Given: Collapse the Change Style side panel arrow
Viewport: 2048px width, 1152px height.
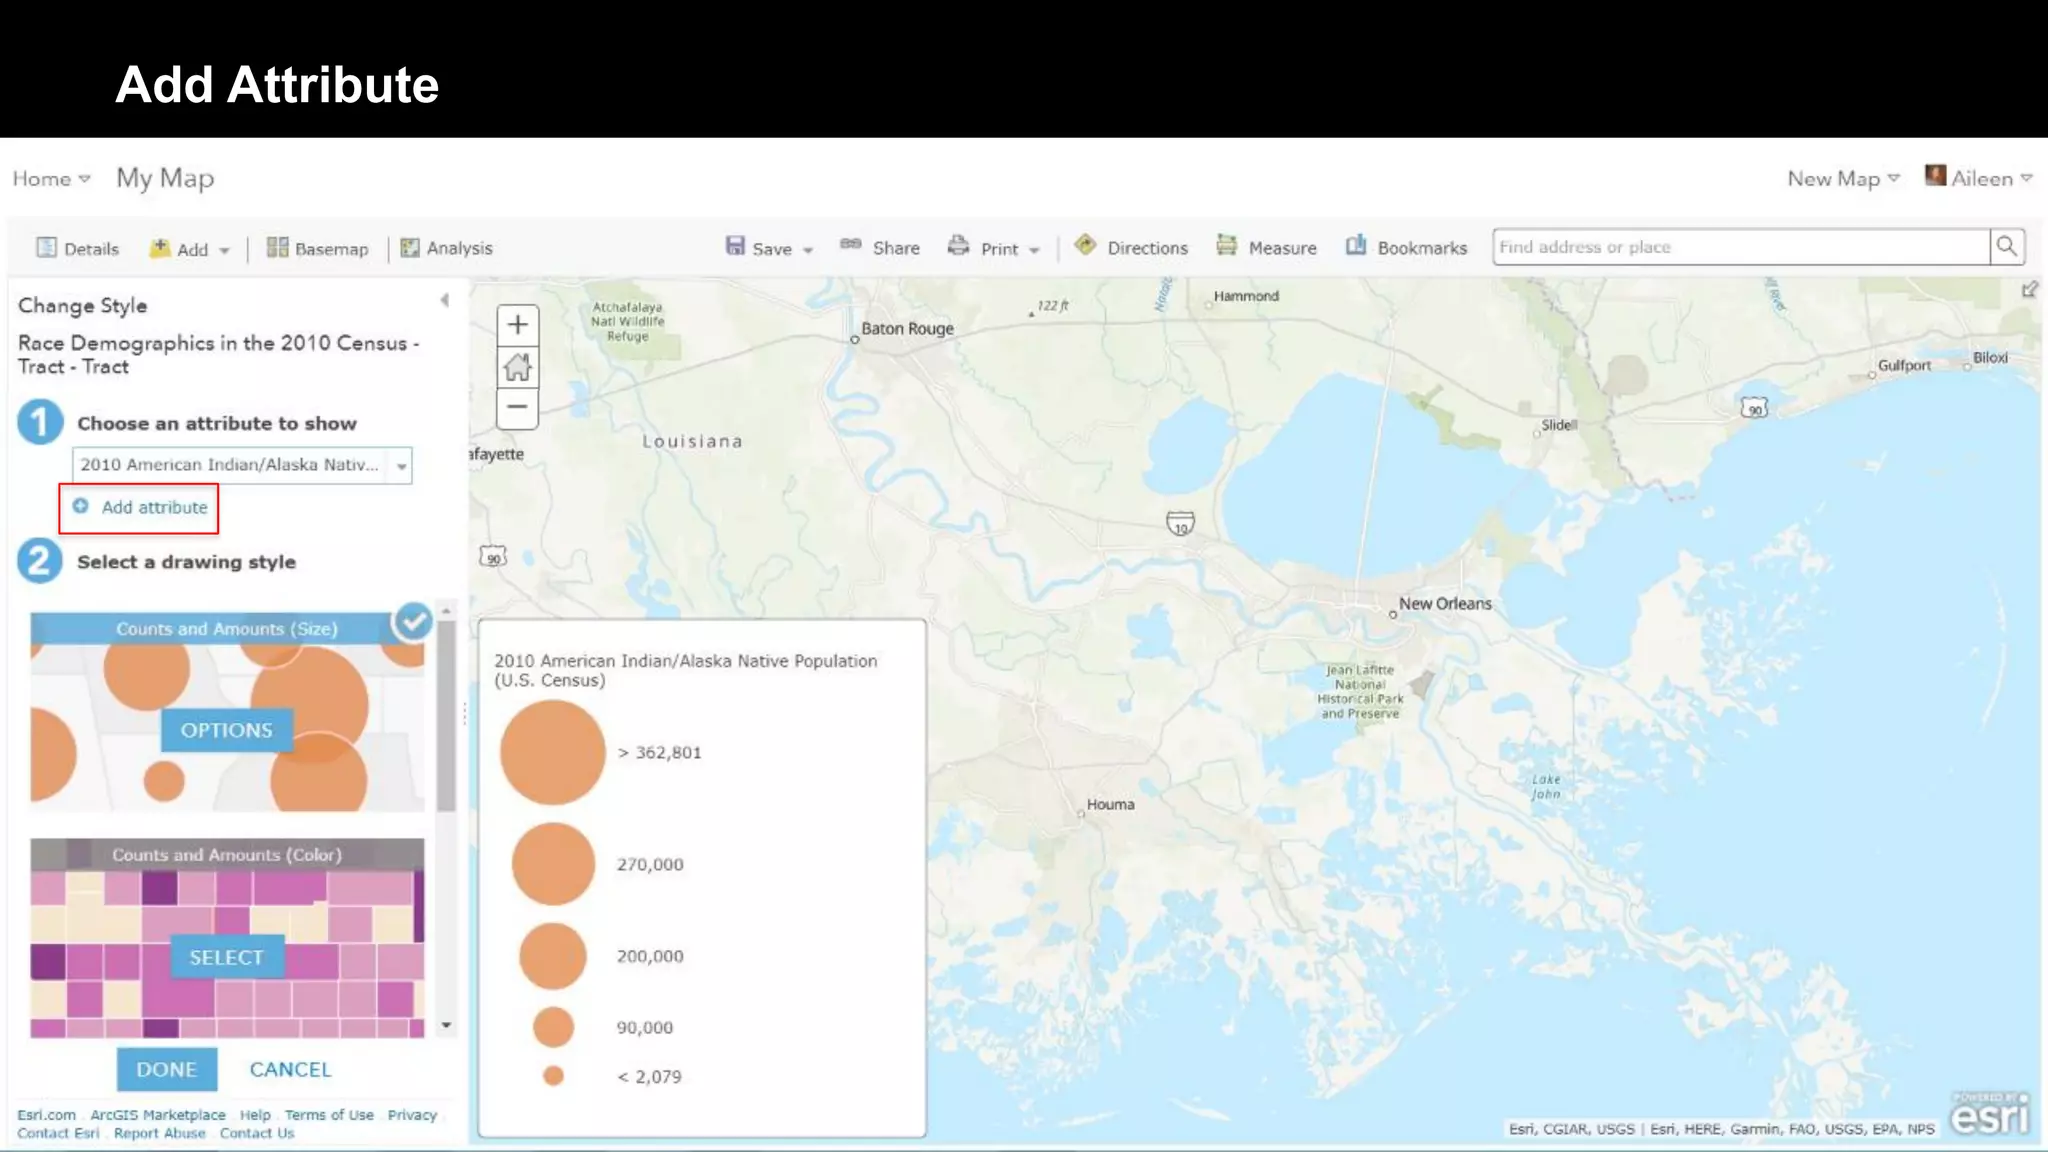Looking at the screenshot, I should coord(444,300).
